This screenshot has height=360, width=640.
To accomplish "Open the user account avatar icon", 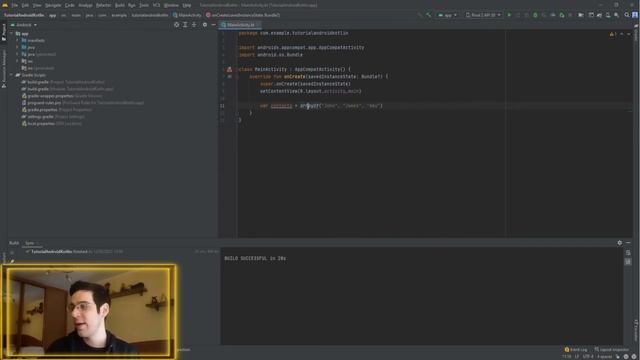I will [635, 15].
